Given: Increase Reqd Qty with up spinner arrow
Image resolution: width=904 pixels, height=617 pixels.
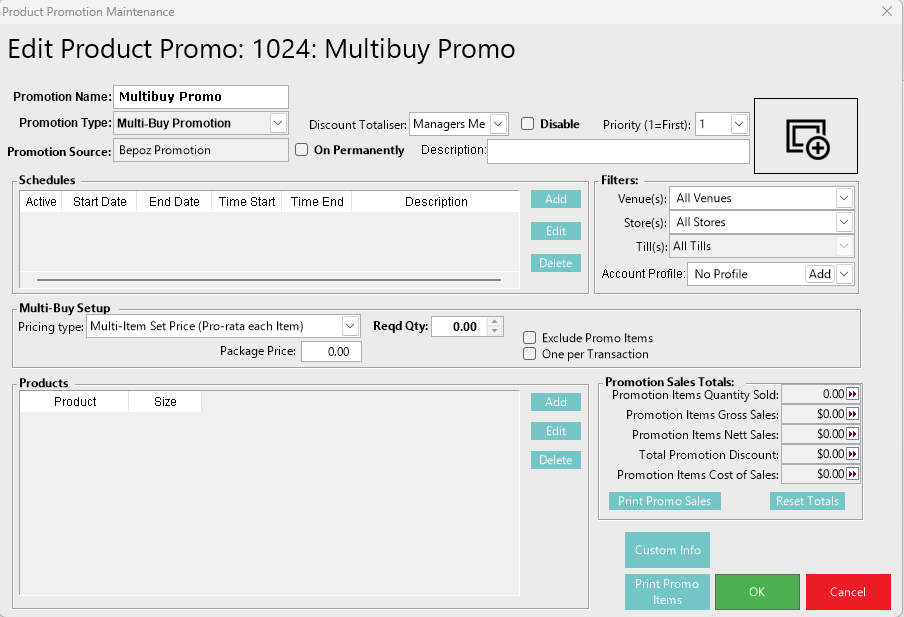Looking at the screenshot, I should [x=494, y=322].
